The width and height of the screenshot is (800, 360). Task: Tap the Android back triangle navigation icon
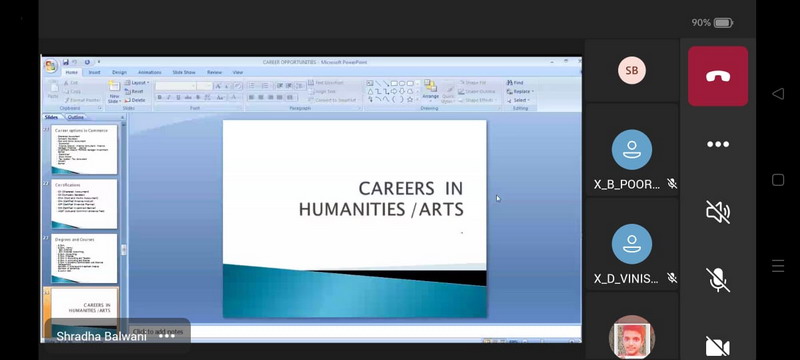coord(778,94)
